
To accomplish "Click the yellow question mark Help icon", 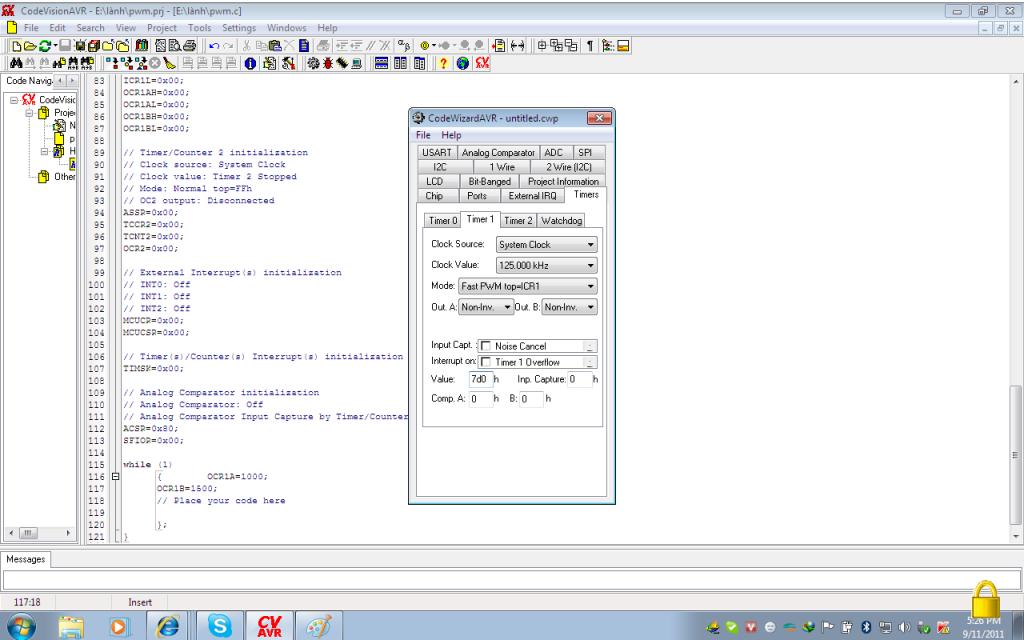I will (443, 63).
